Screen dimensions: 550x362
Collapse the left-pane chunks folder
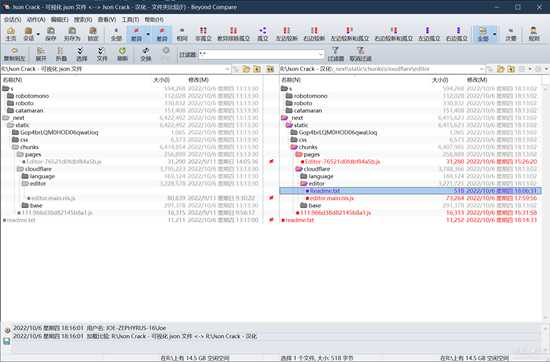15,147
